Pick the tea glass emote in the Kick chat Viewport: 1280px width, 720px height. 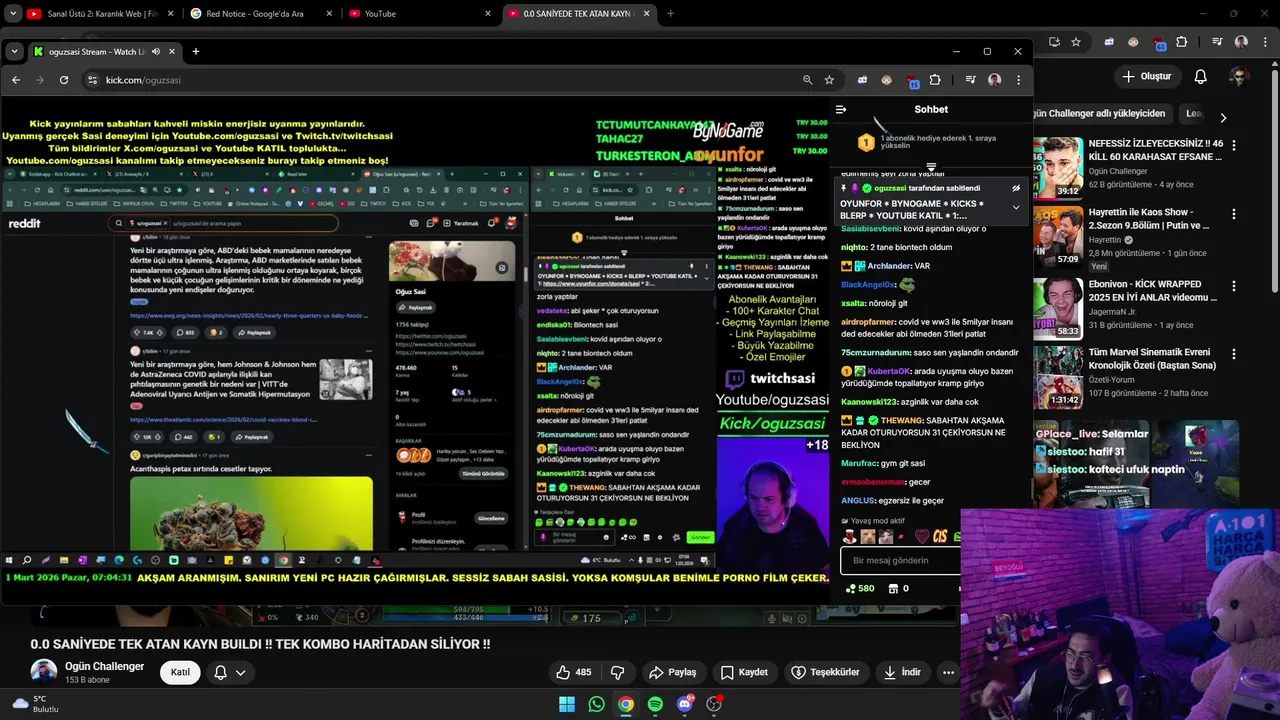[850, 537]
